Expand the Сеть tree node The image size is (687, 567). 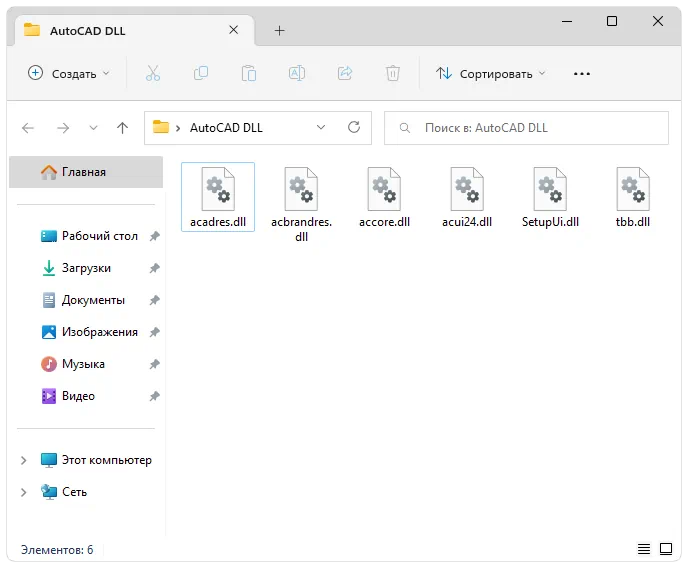24,492
